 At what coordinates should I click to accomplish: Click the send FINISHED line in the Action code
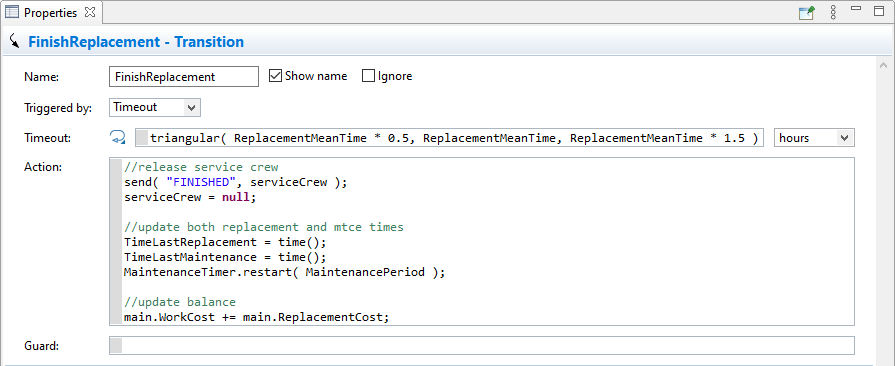(235, 182)
